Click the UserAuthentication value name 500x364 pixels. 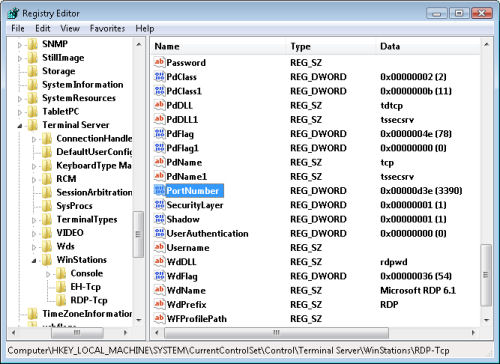point(207,233)
